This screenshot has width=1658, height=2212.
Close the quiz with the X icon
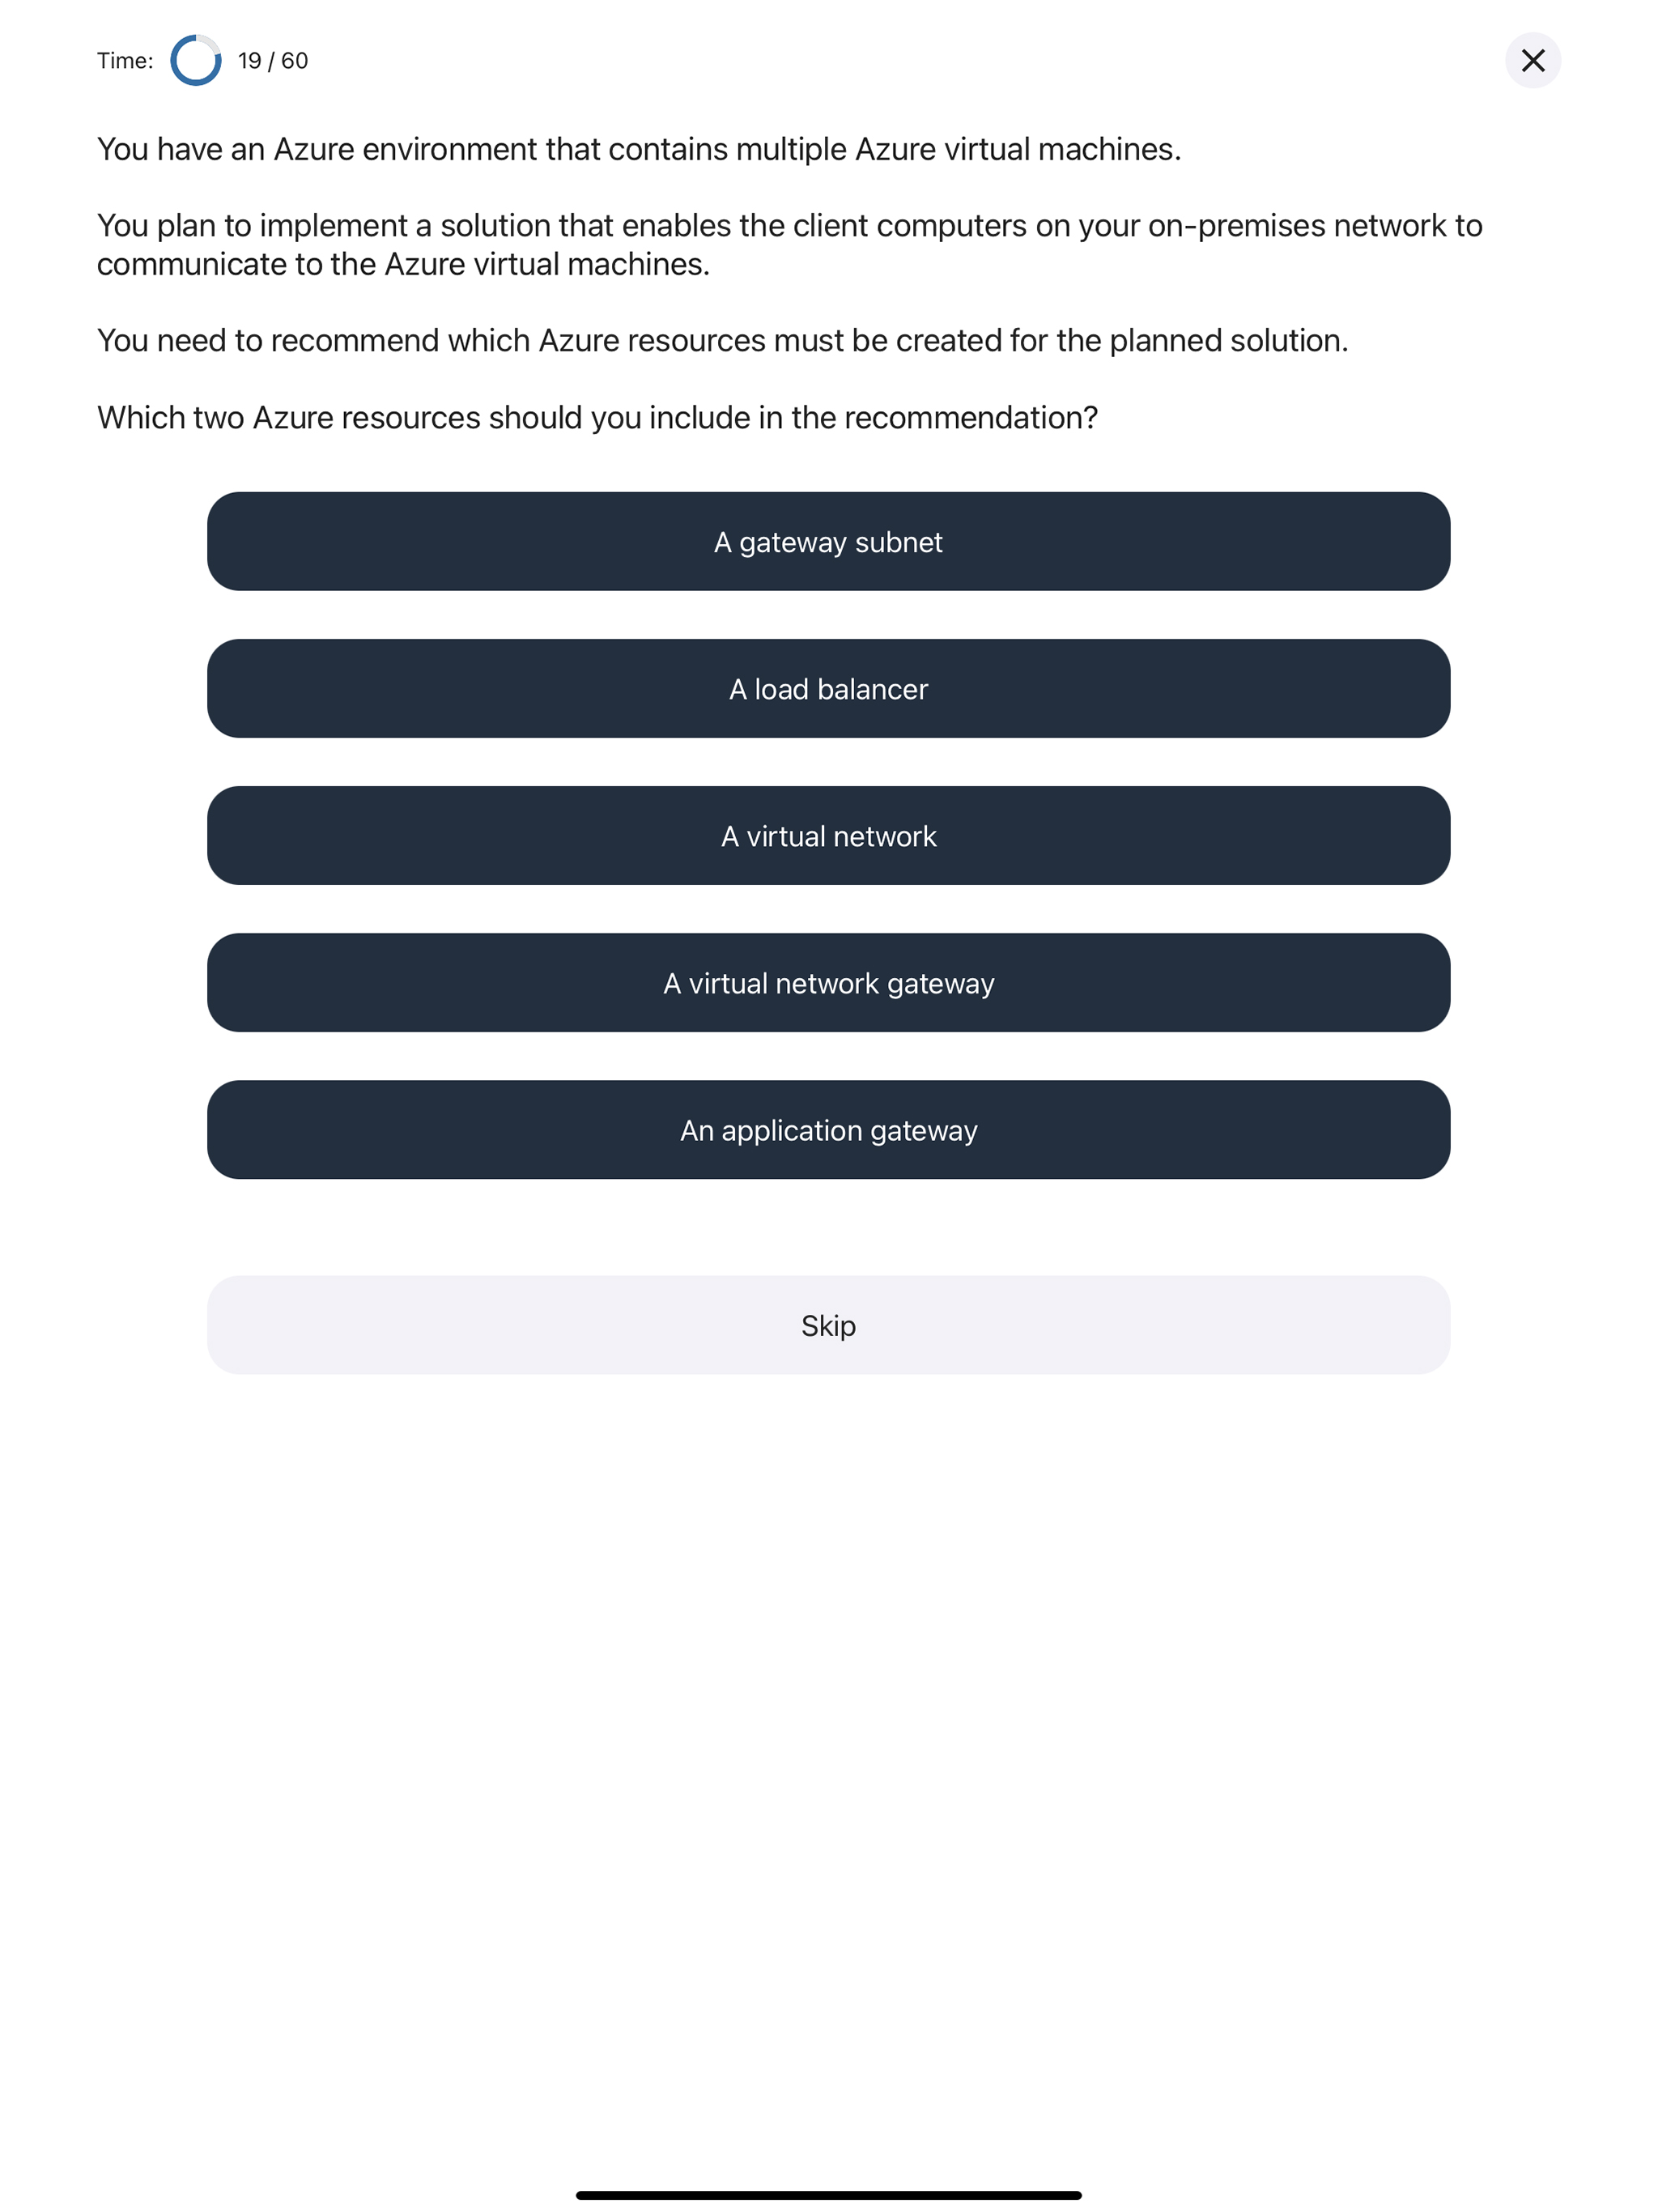1532,61
